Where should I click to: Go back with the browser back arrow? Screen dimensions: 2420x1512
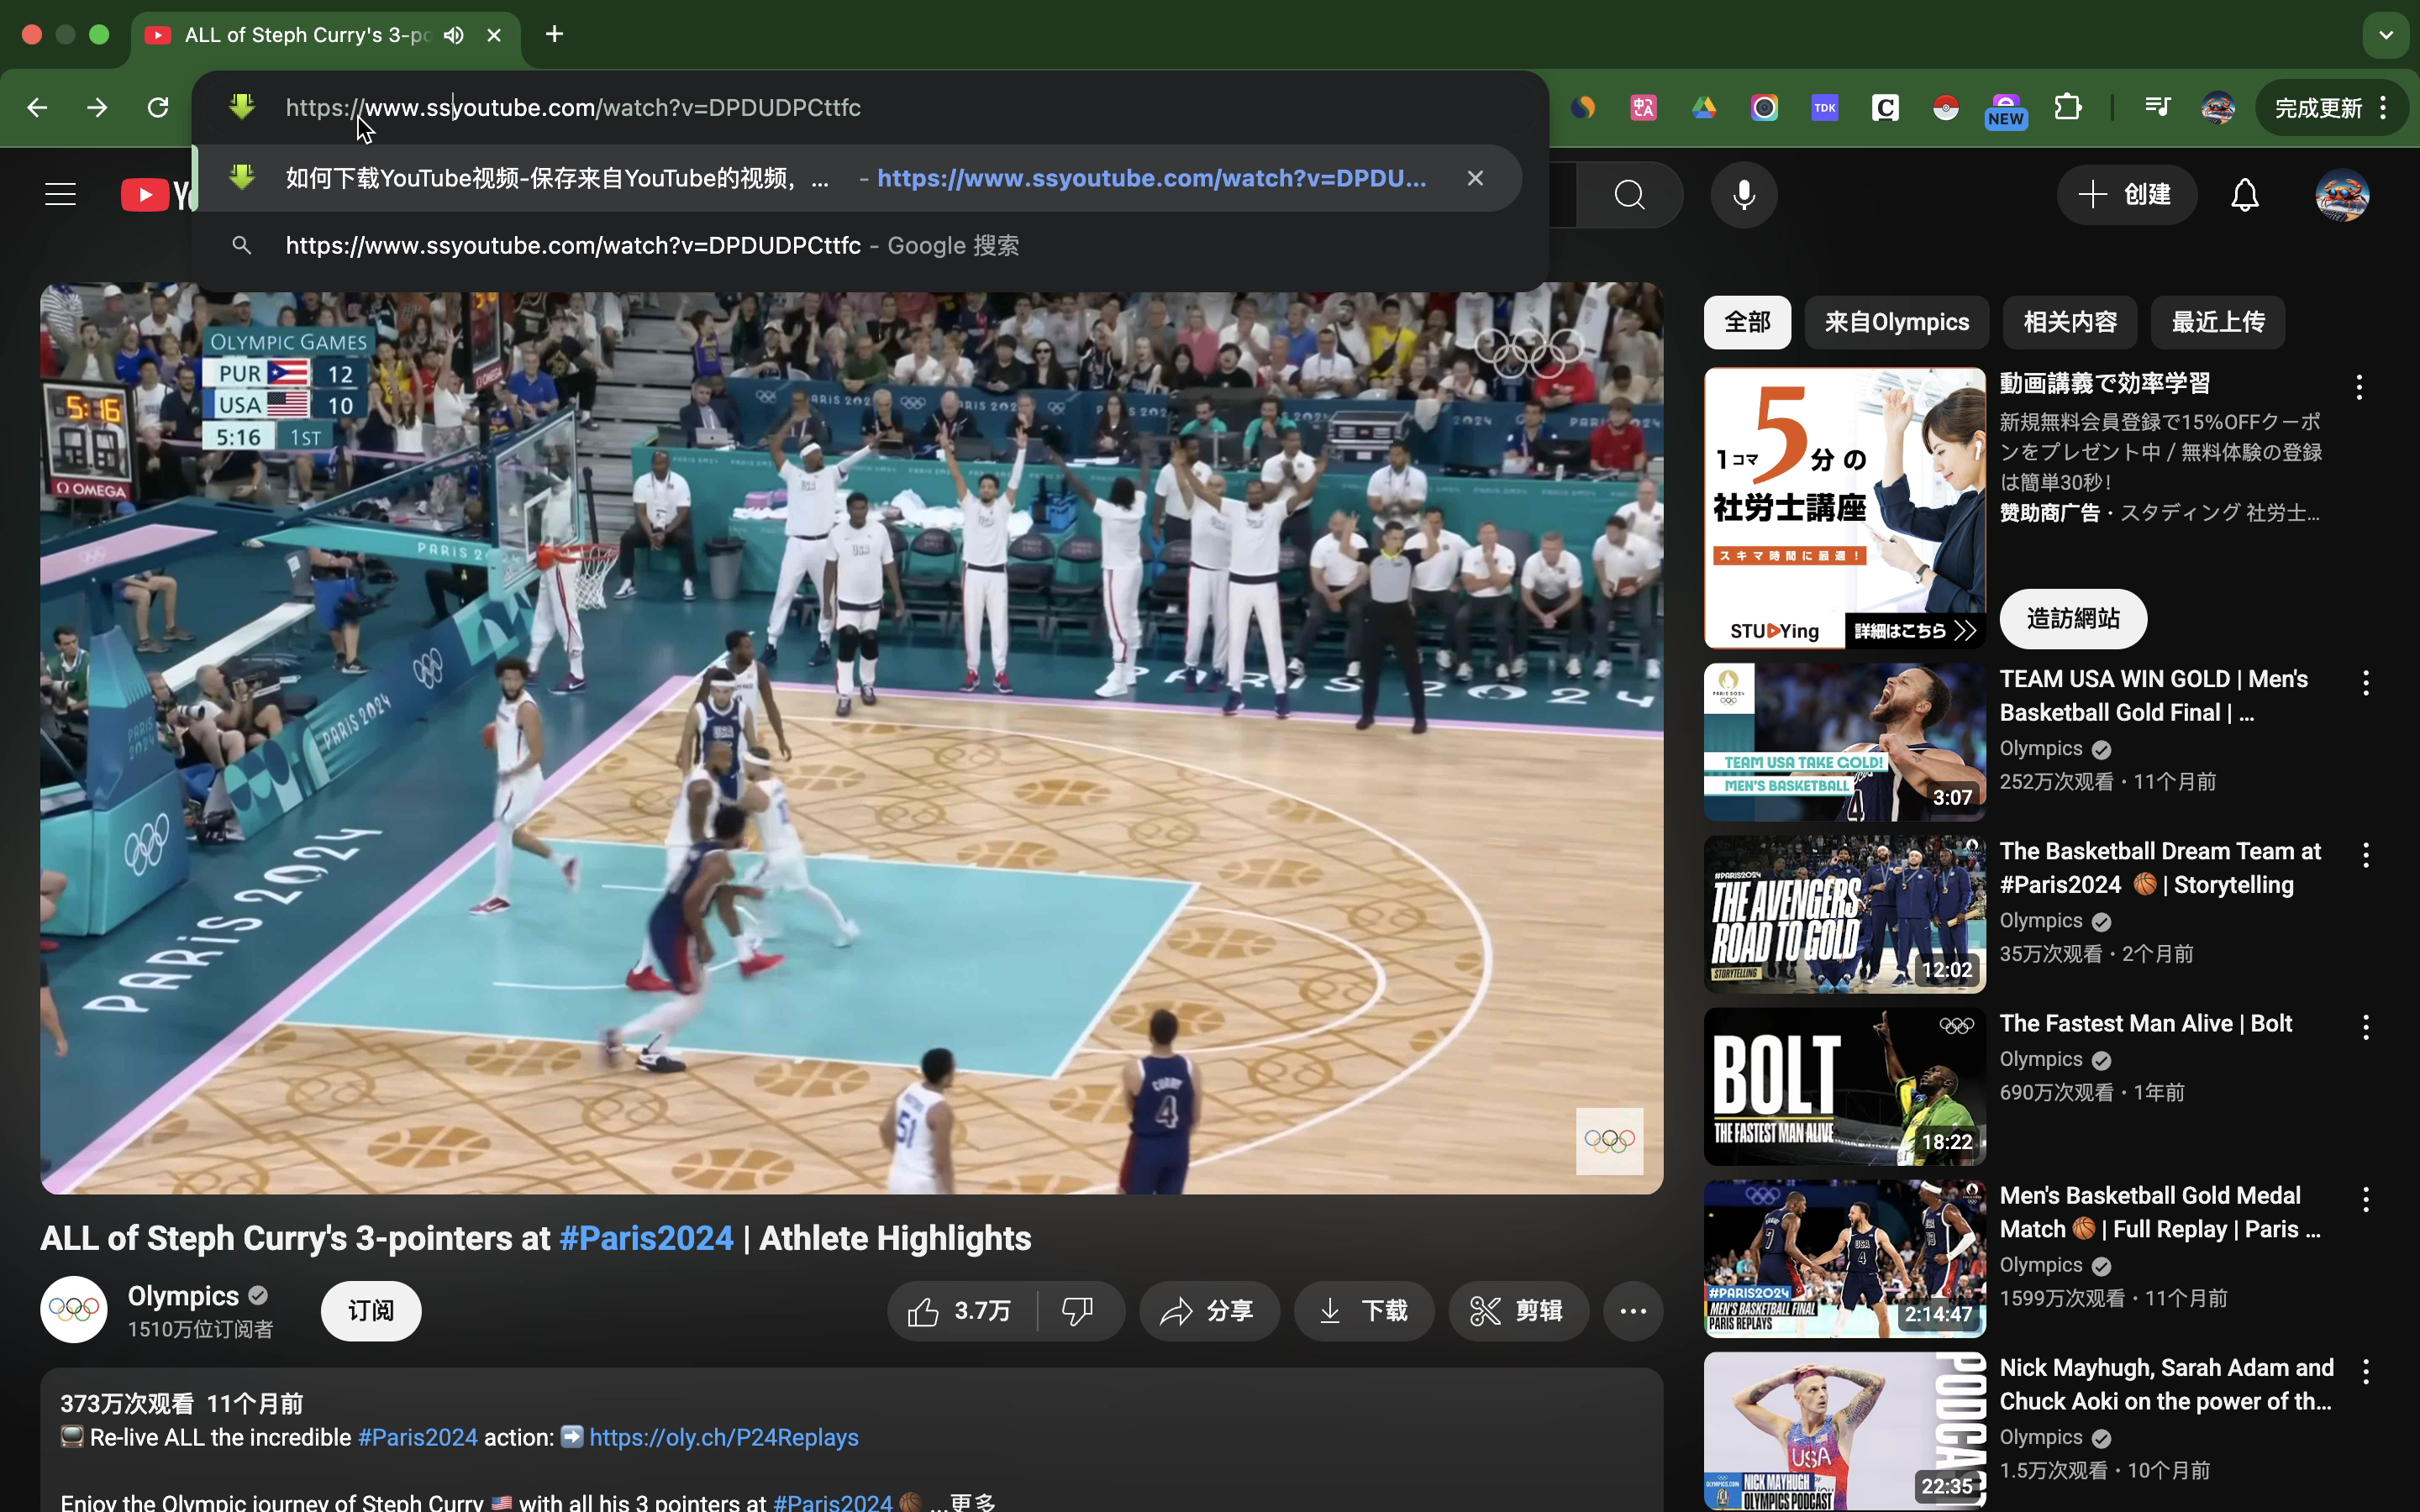[37, 107]
